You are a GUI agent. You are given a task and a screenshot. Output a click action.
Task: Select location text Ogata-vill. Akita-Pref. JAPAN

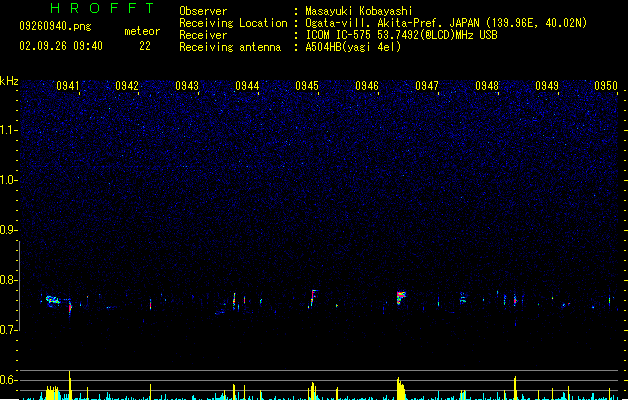click(x=392, y=23)
